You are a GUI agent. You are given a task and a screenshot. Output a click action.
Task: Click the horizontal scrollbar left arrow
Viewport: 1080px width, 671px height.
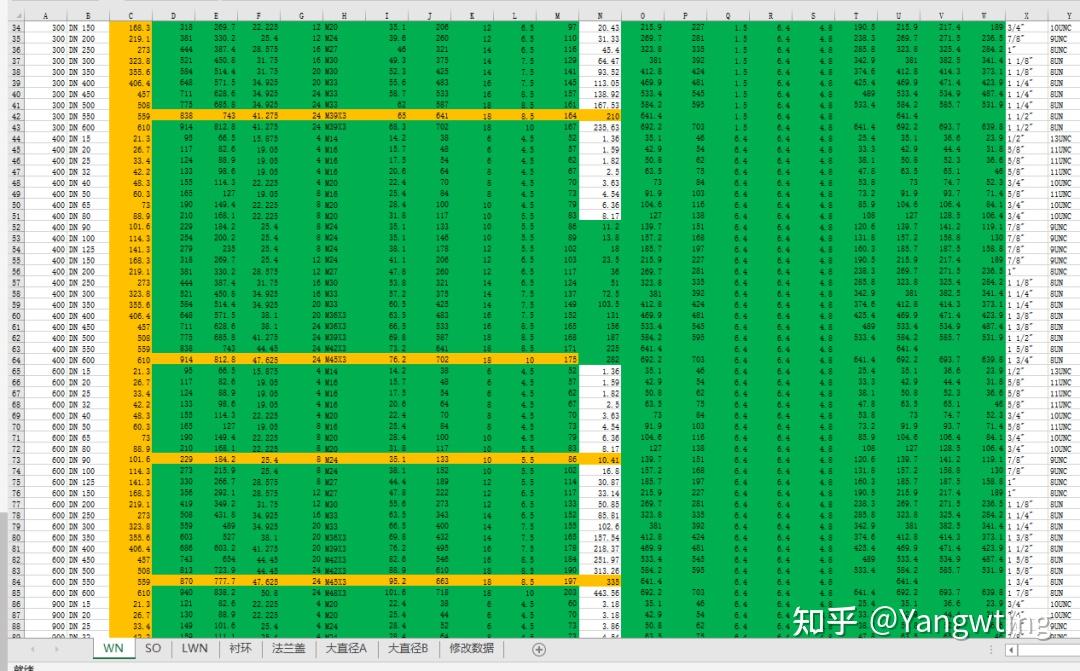click(x=1011, y=650)
